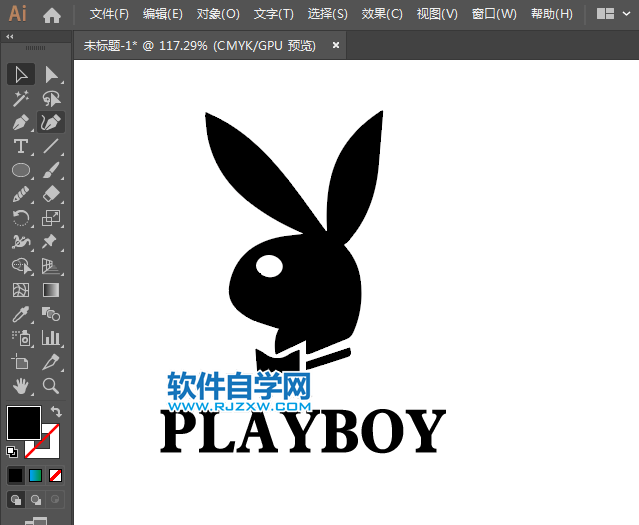The image size is (639, 525).
Task: Pick the Puppet Warp pin tool
Action: [x=51, y=242]
